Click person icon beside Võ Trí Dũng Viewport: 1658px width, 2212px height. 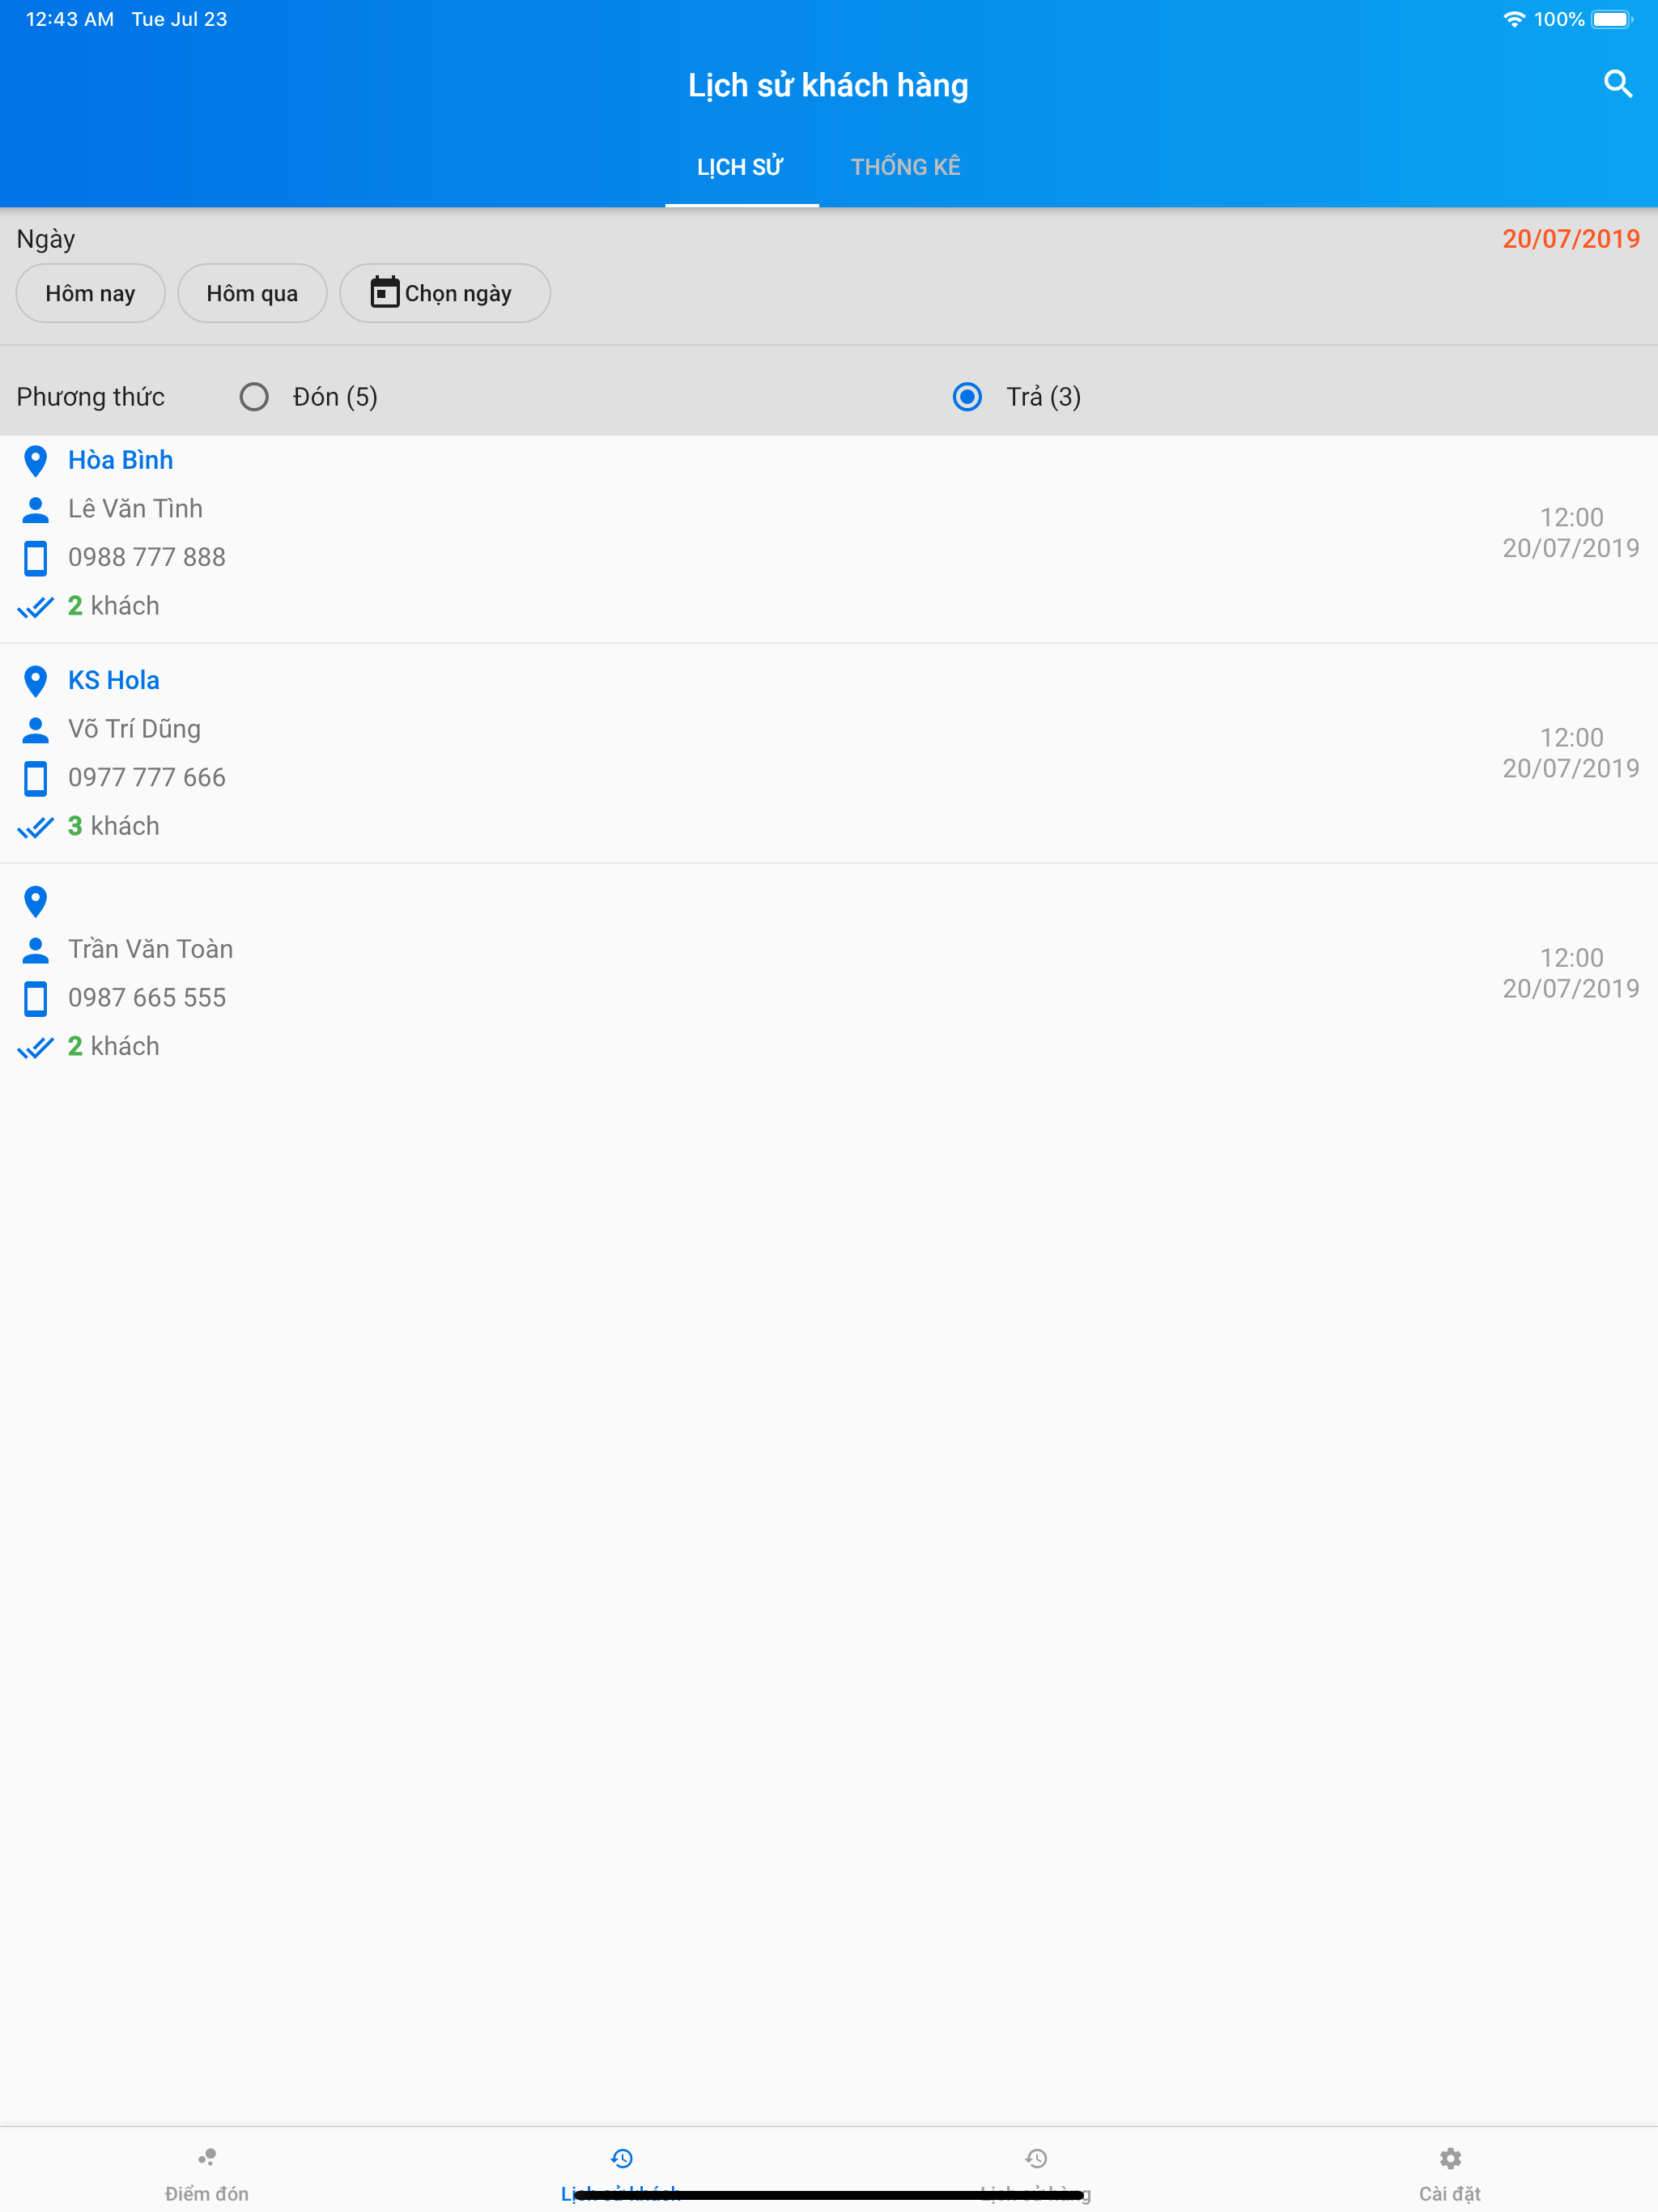pos(36,730)
